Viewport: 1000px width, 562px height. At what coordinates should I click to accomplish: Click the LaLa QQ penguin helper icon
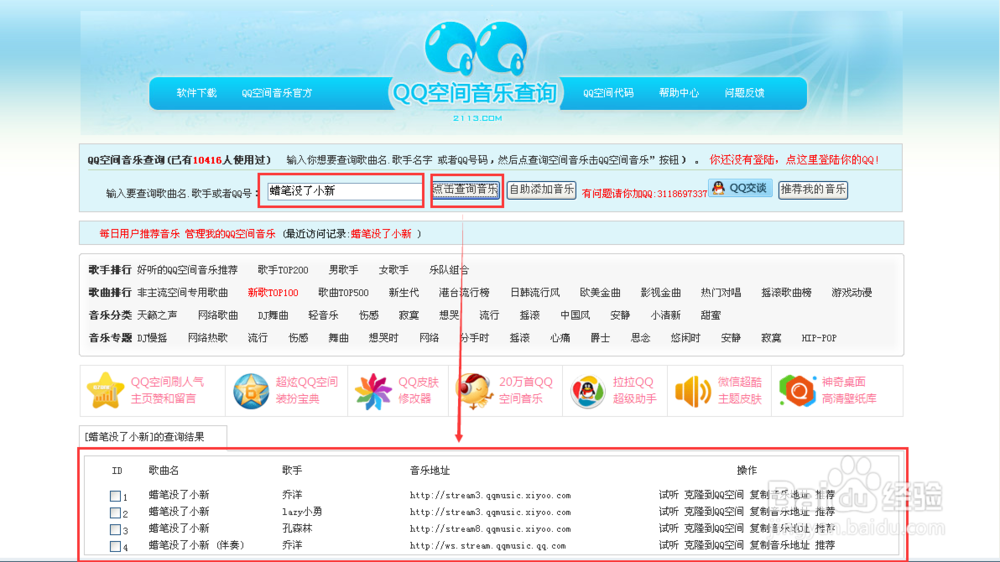click(587, 391)
